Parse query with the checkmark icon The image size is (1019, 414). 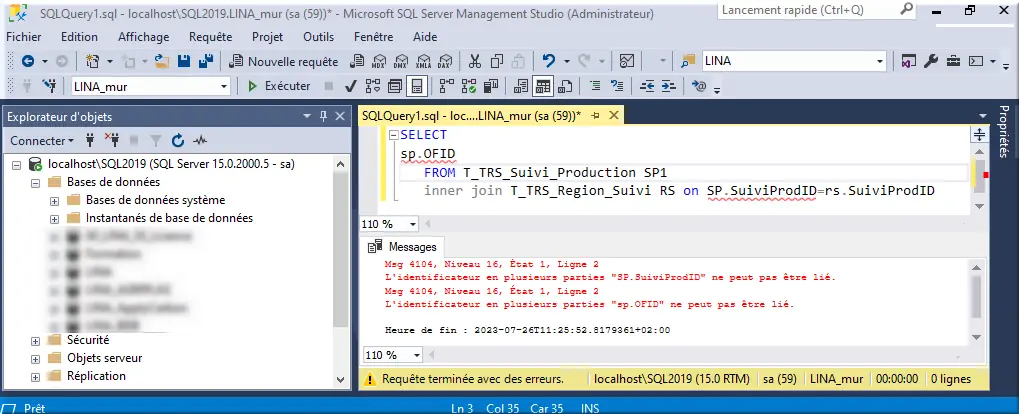[350, 86]
